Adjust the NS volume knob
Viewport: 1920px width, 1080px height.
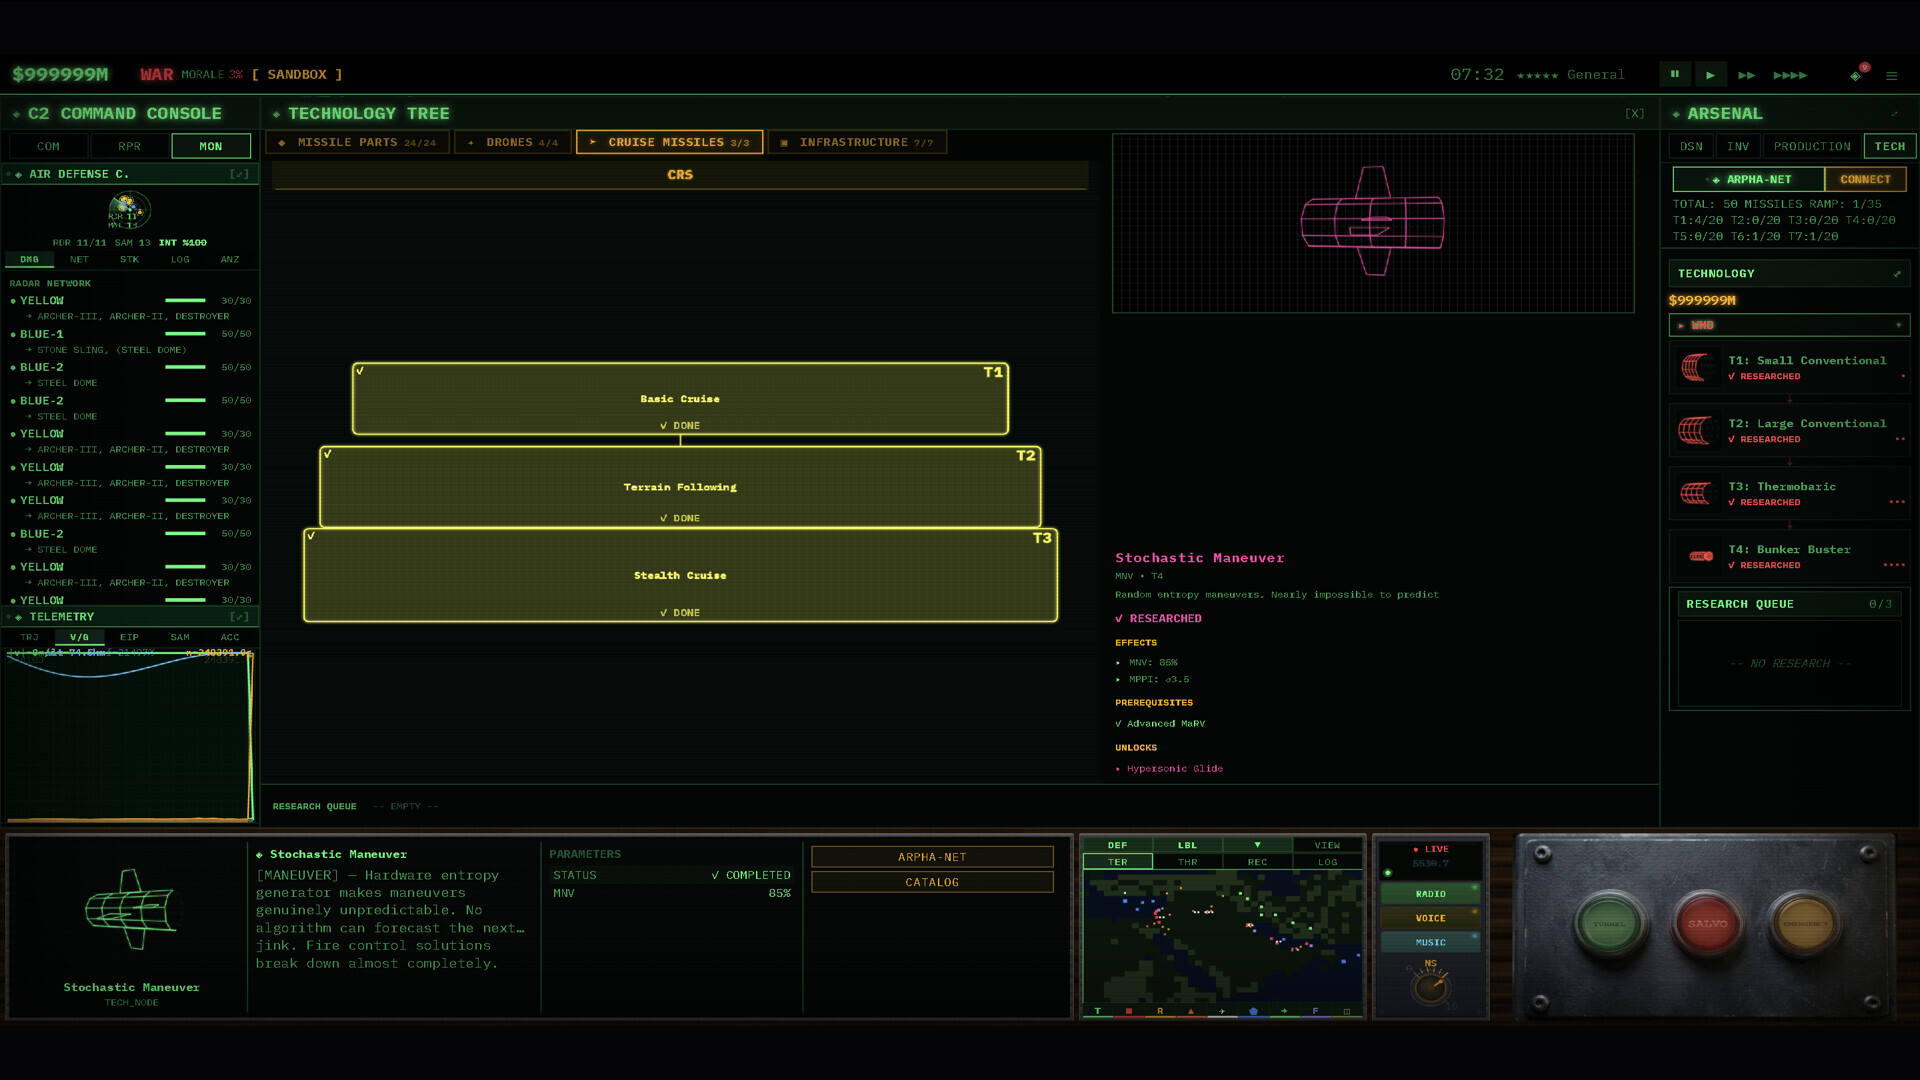coord(1431,987)
